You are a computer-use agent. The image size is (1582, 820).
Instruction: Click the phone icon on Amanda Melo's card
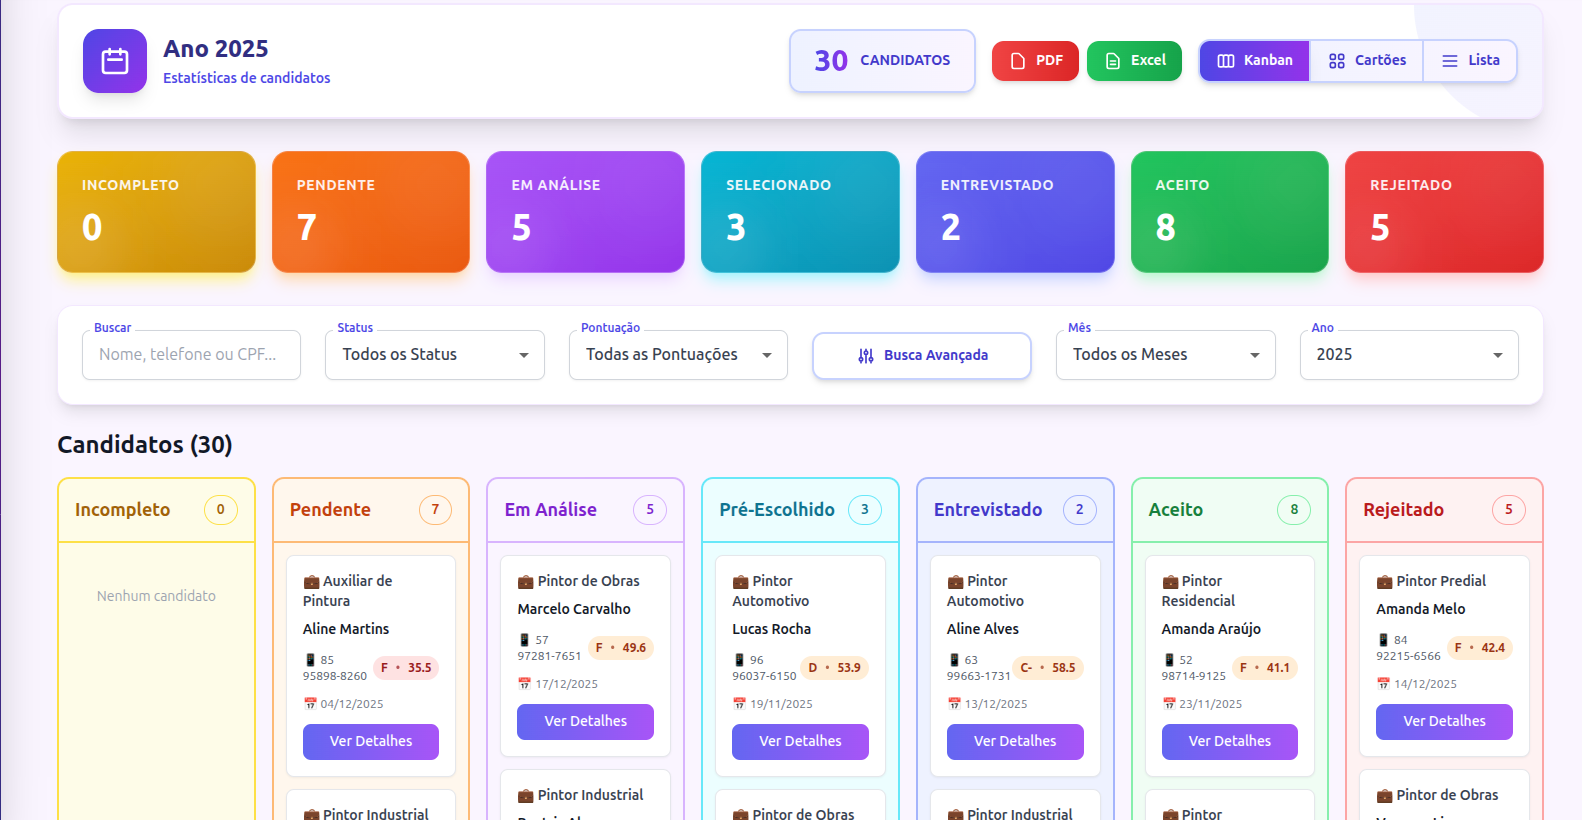click(1383, 640)
